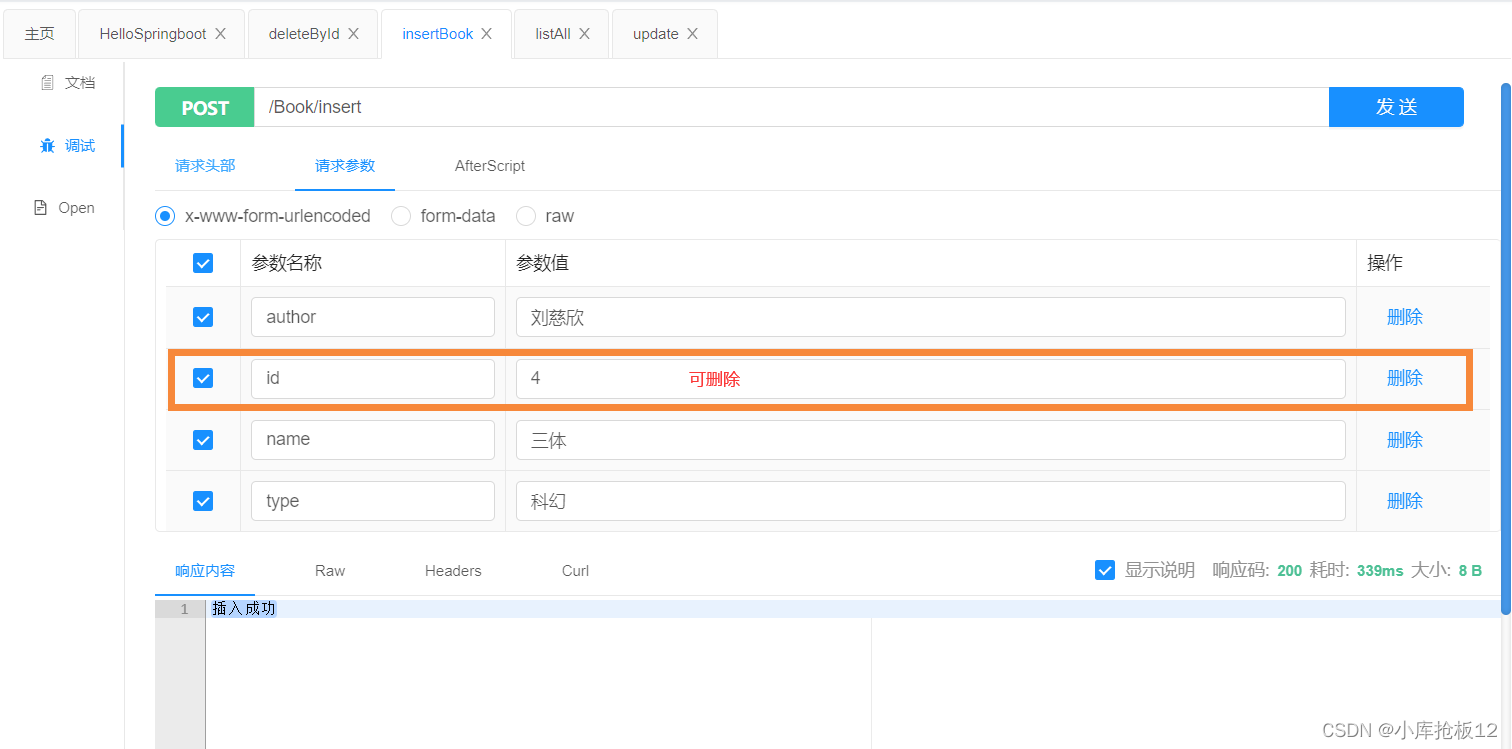Viewport: 1512px width, 749px height.
Task: Click the 8 B size value
Action: [x=1470, y=571]
